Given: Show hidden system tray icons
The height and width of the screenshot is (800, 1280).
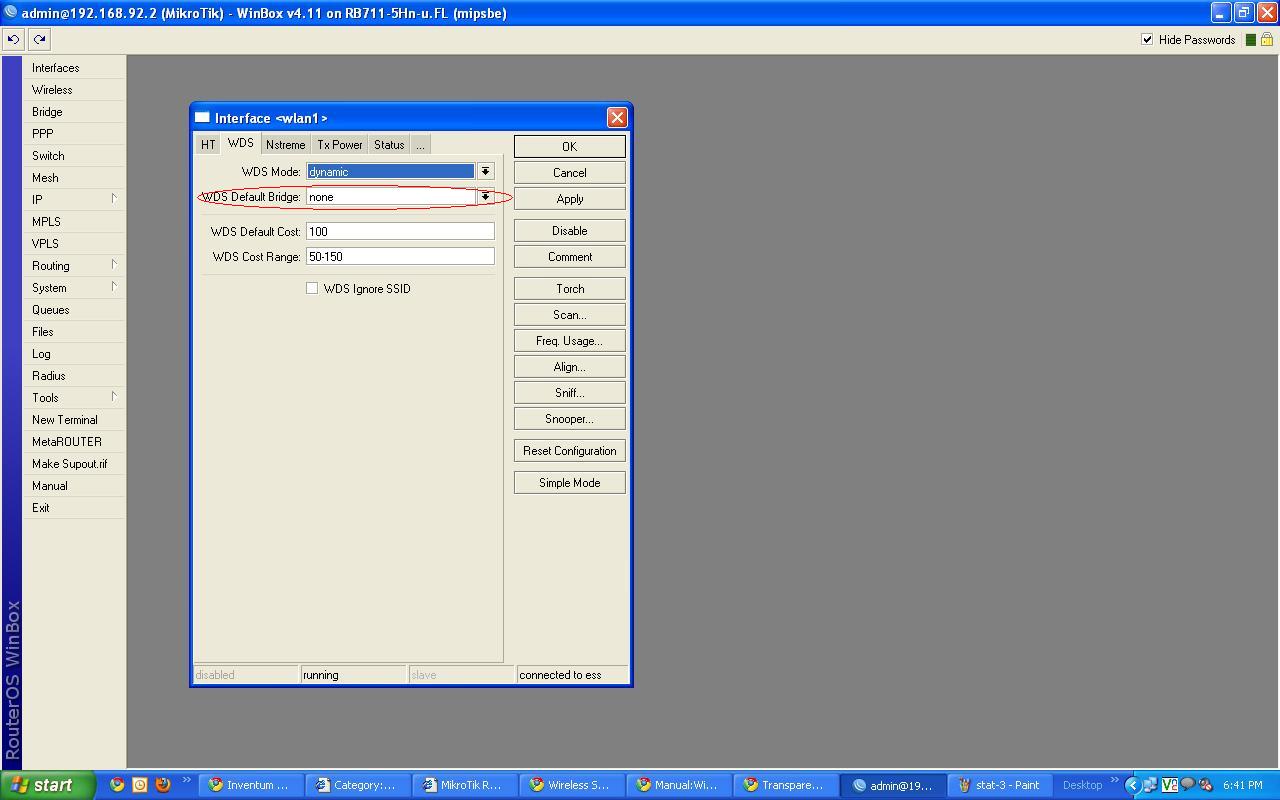Looking at the screenshot, I should 1132,785.
